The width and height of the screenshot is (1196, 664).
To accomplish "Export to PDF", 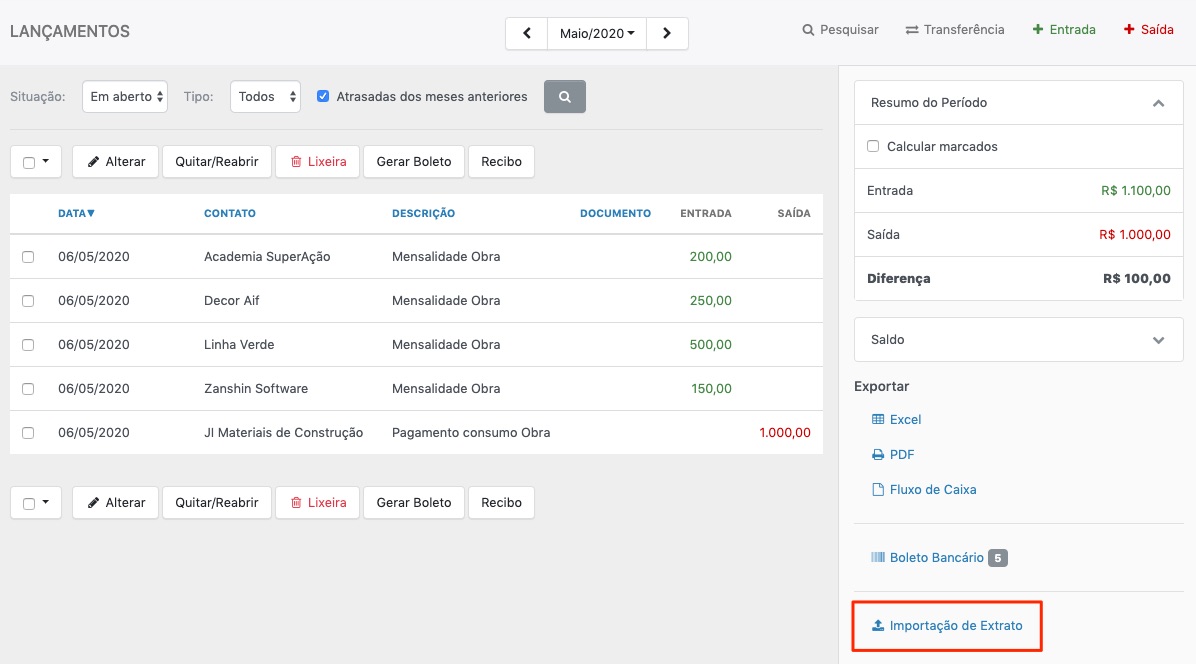I will point(892,454).
